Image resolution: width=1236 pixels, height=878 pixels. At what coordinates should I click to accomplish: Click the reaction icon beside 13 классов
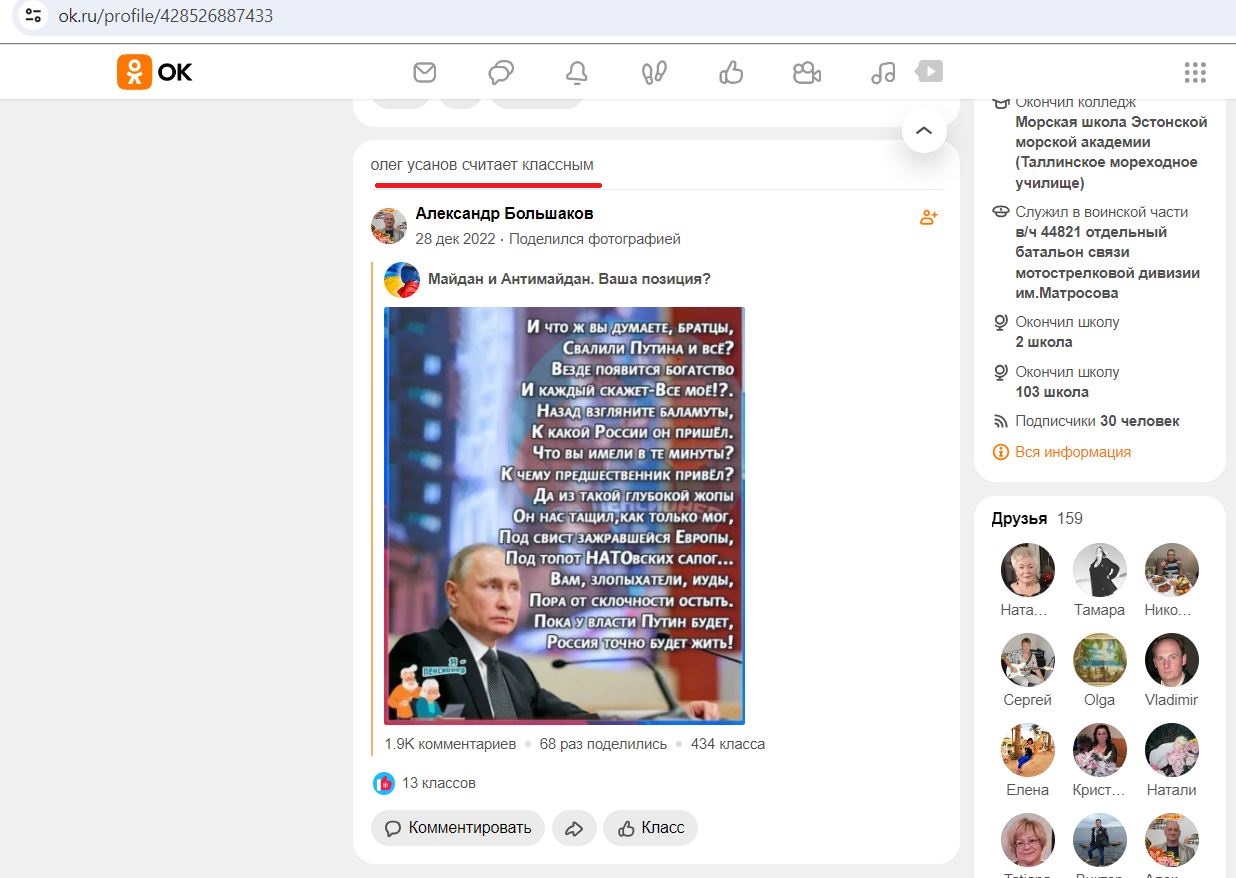pos(384,783)
